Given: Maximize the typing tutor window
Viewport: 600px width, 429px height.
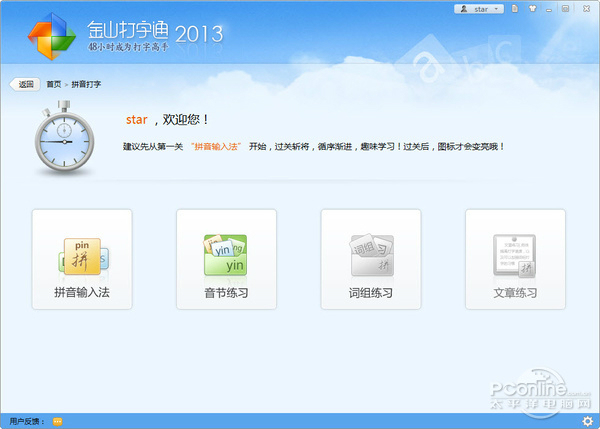Looking at the screenshot, I should tap(566, 8).
